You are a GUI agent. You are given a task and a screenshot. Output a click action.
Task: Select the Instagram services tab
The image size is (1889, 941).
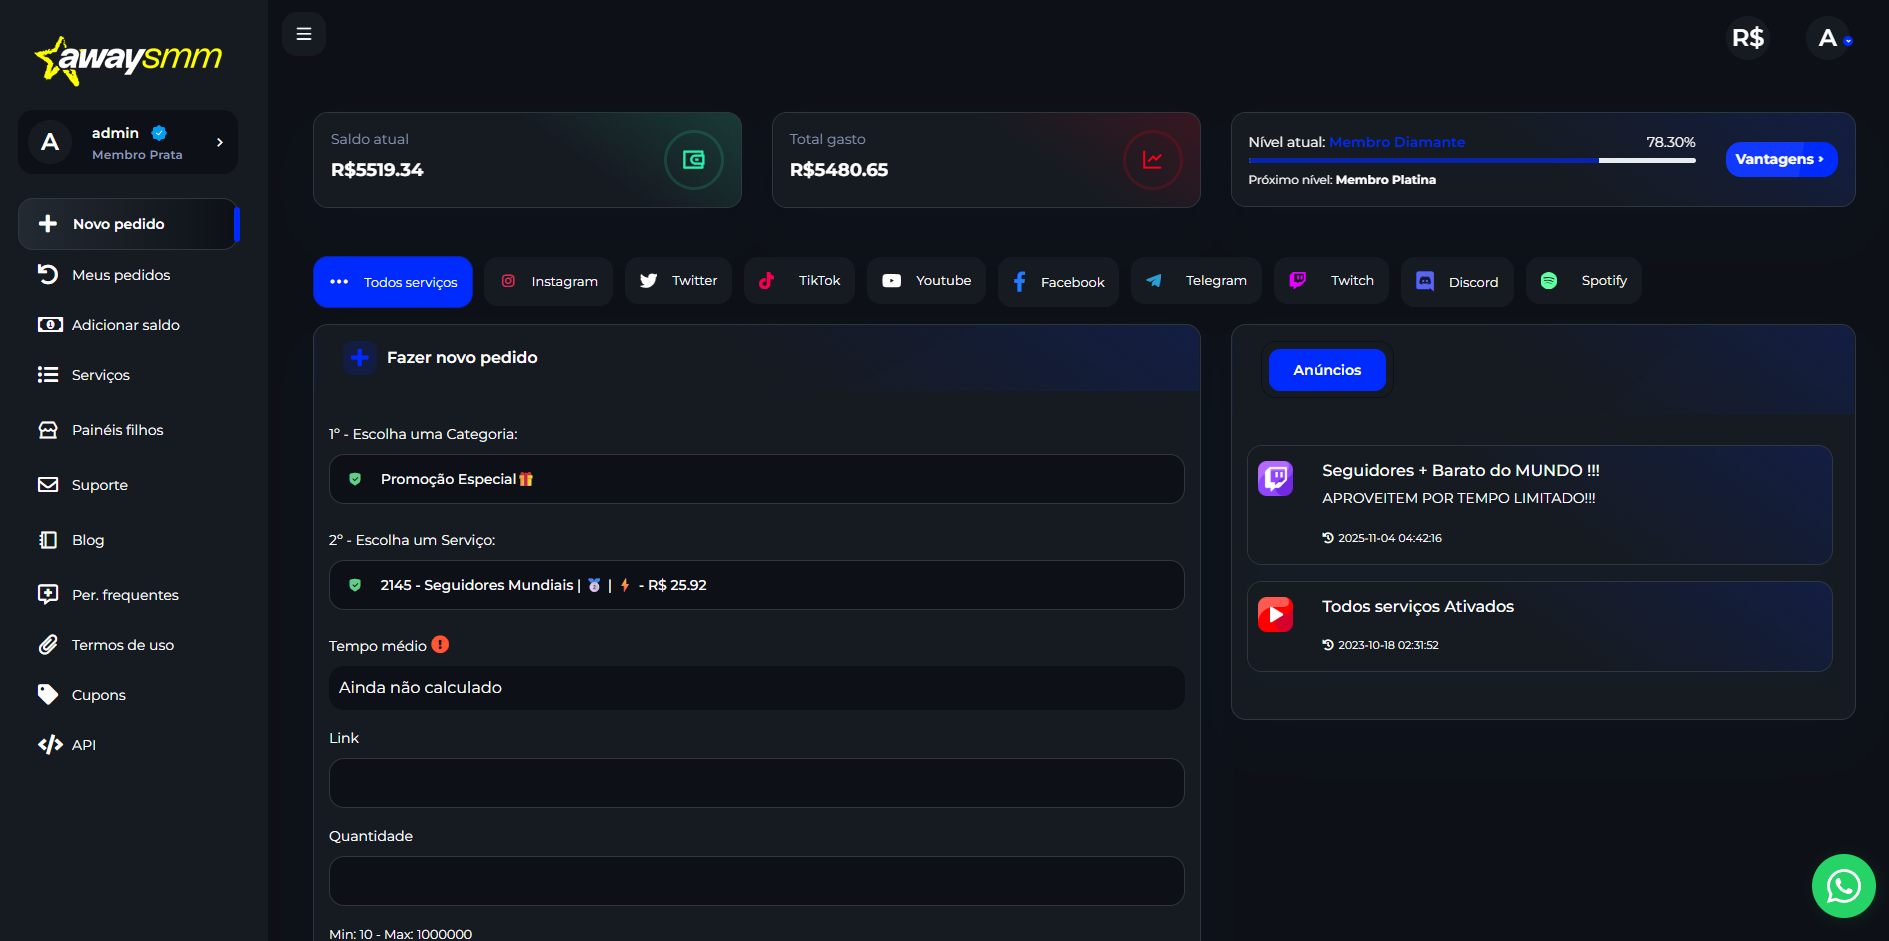pyautogui.click(x=548, y=281)
